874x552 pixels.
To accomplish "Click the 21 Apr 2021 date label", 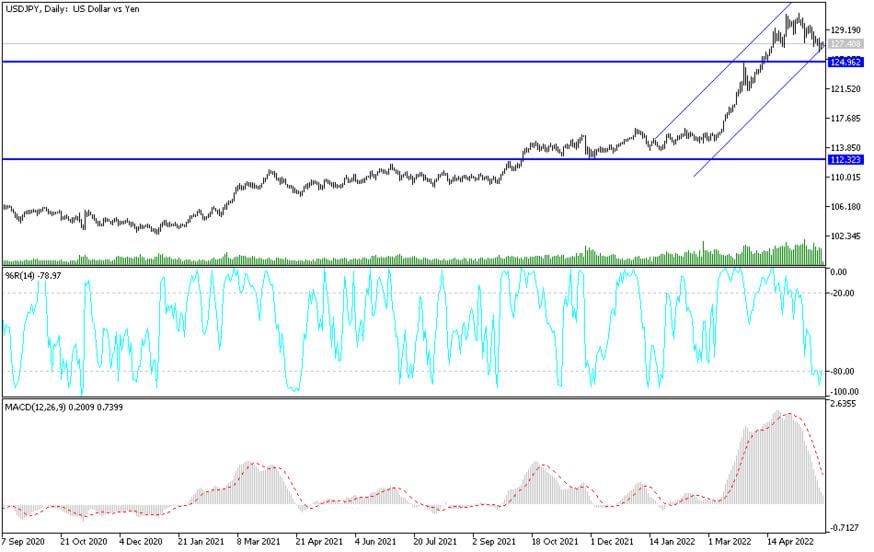I will pyautogui.click(x=319, y=541).
